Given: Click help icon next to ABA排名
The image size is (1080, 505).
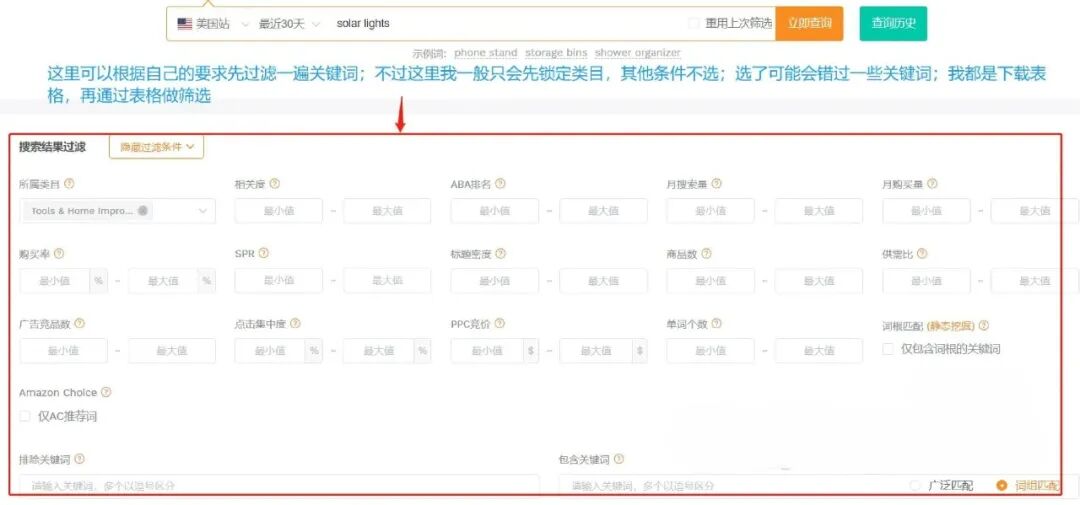Looking at the screenshot, I should tap(500, 184).
